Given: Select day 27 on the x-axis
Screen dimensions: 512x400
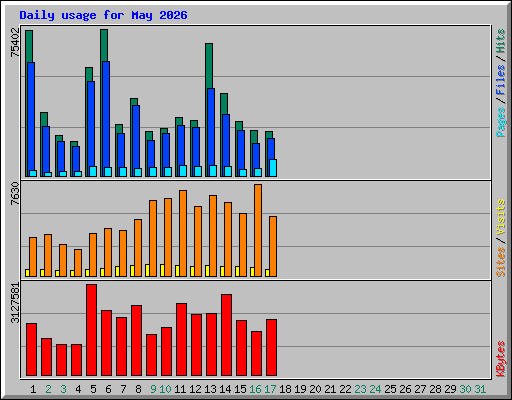Looking at the screenshot, I should click(420, 389).
